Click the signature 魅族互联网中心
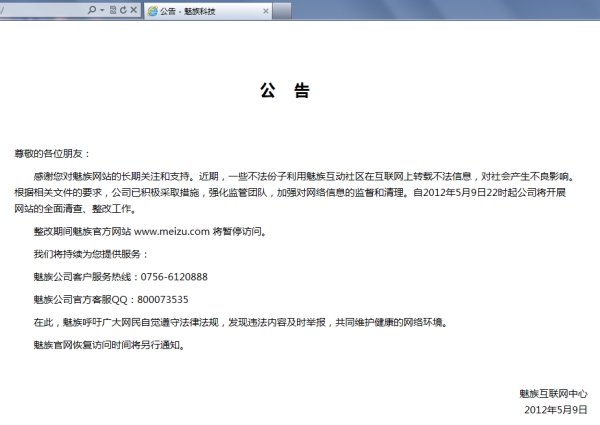The height and width of the screenshot is (425, 600). click(553, 393)
